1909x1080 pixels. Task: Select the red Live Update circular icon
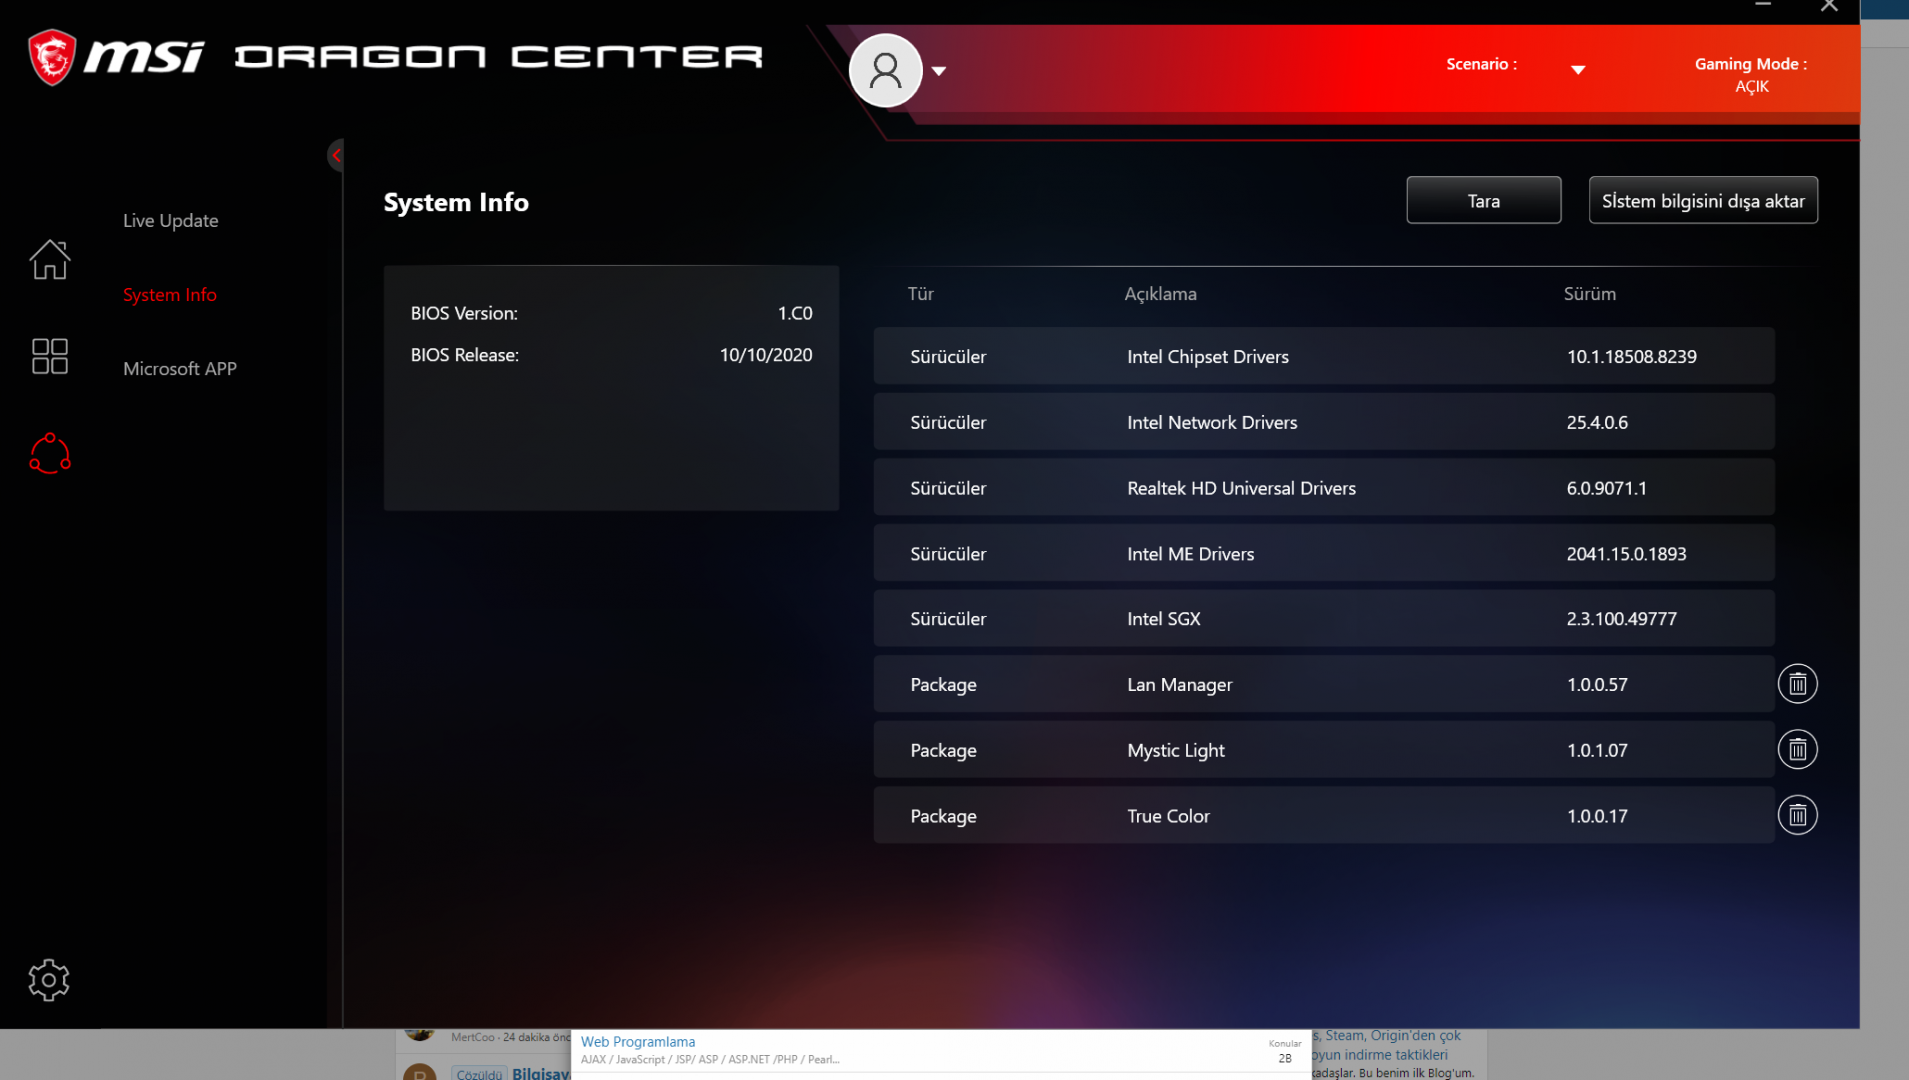(x=49, y=453)
